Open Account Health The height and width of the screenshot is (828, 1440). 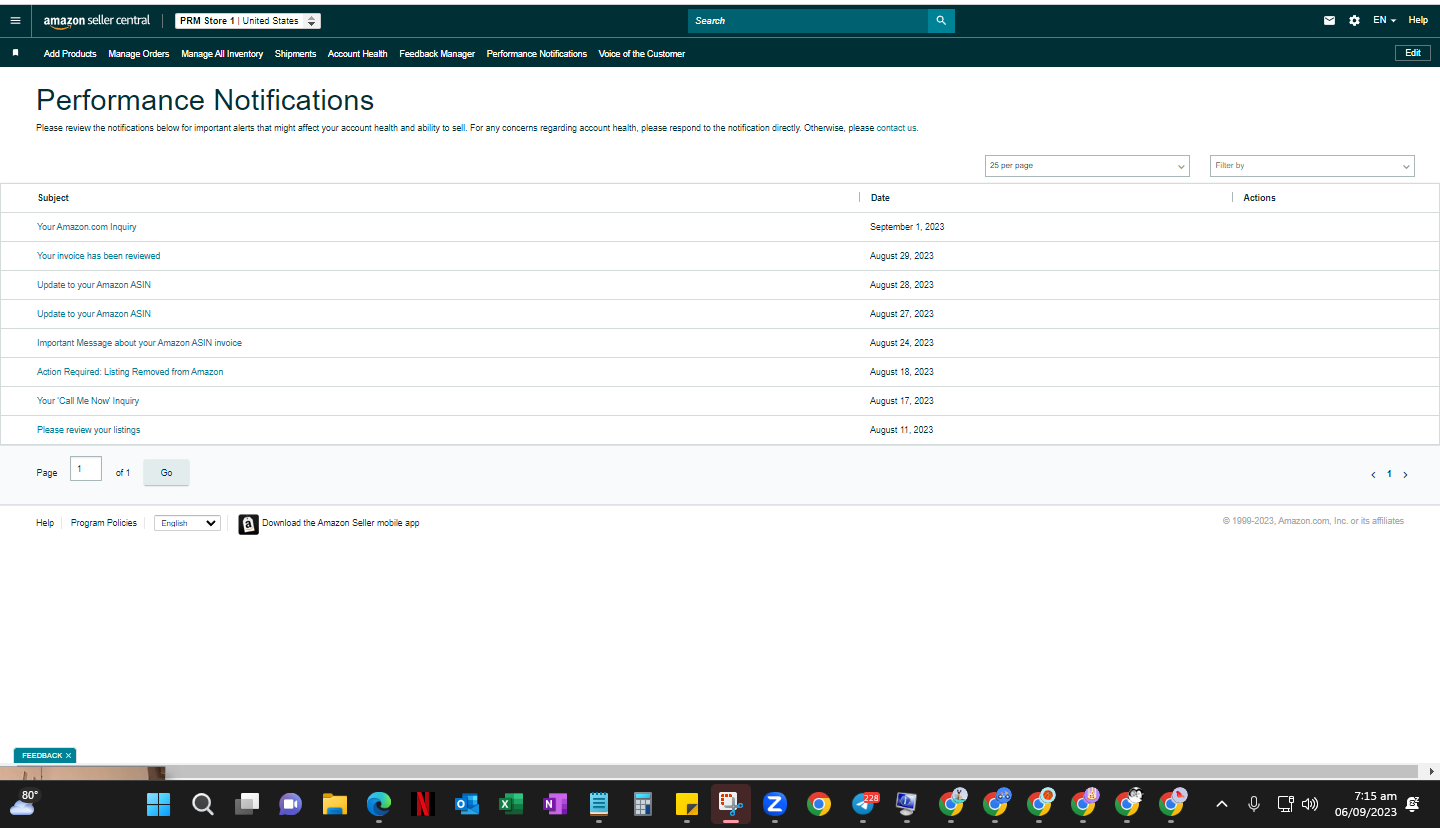pos(357,54)
